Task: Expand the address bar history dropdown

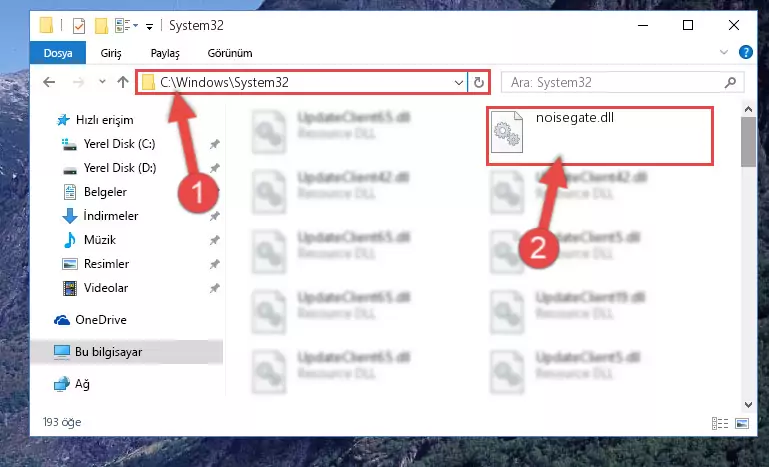Action: [x=459, y=82]
